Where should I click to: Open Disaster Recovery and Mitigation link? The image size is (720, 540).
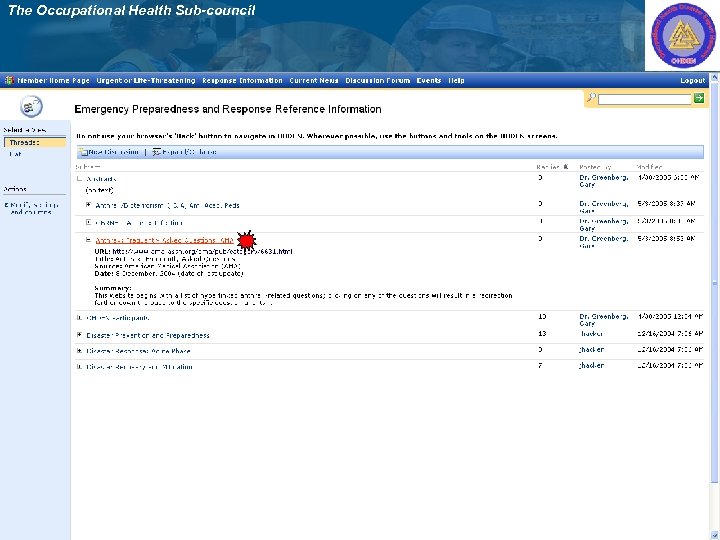point(140,367)
